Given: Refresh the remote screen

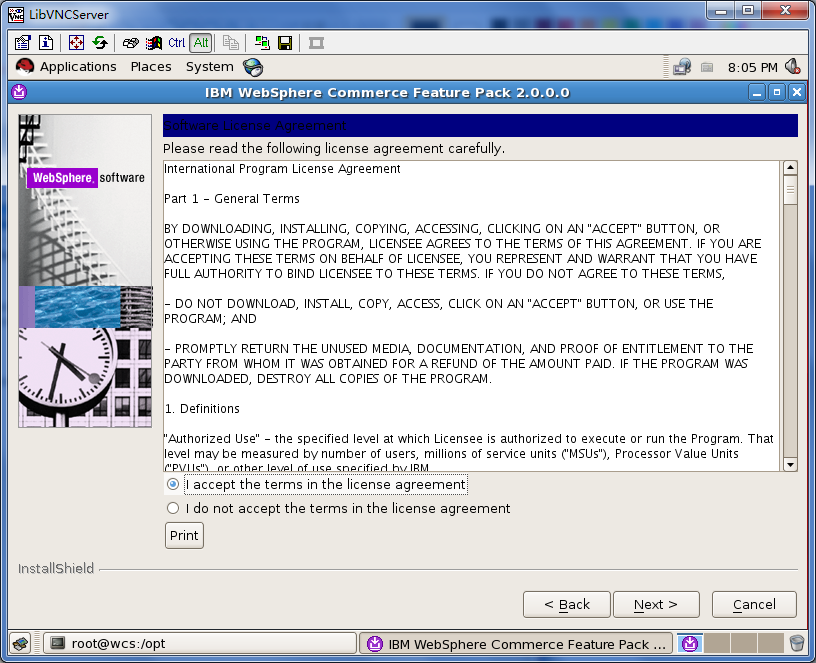Looking at the screenshot, I should click(99, 42).
